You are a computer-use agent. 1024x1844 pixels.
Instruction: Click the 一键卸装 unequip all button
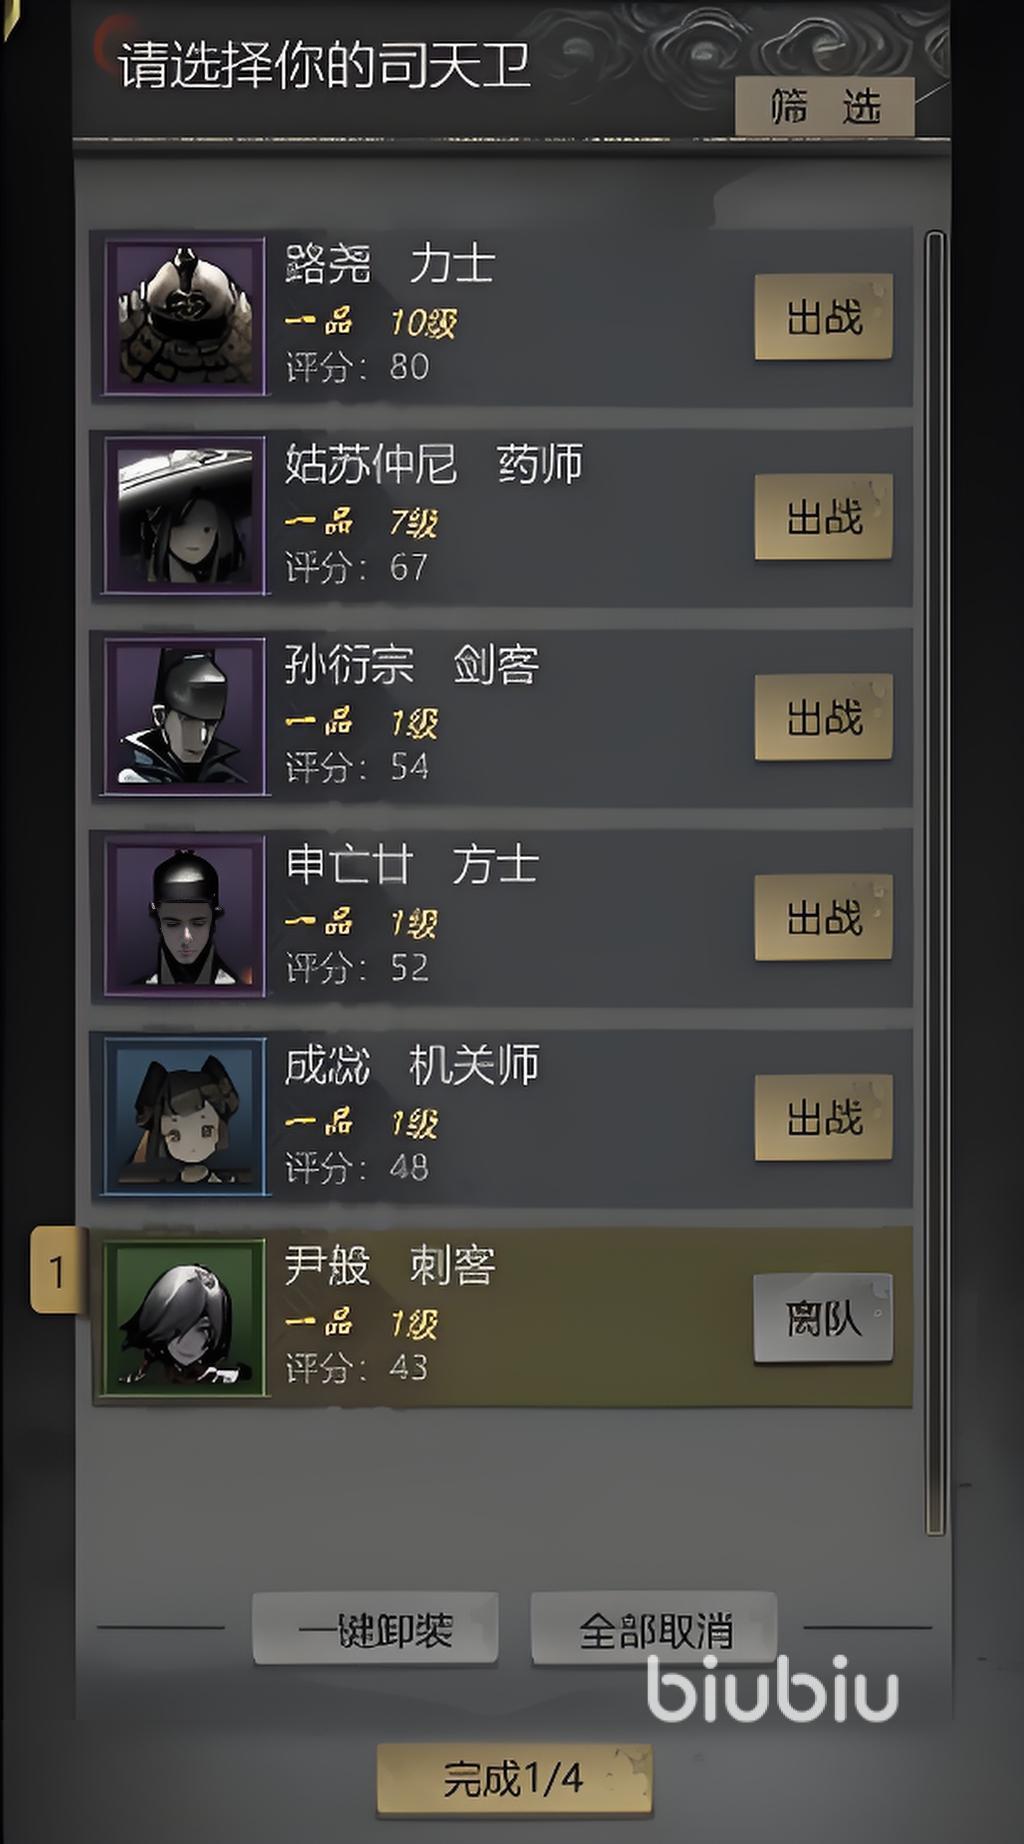coord(375,1629)
